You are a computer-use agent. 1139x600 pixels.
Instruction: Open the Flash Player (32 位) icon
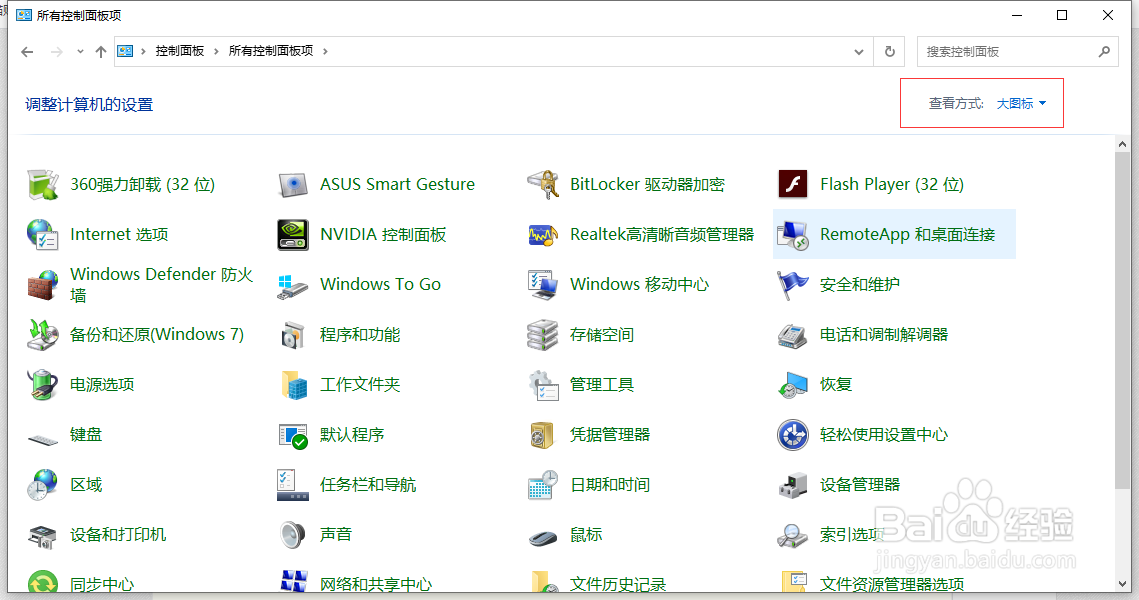click(x=793, y=185)
